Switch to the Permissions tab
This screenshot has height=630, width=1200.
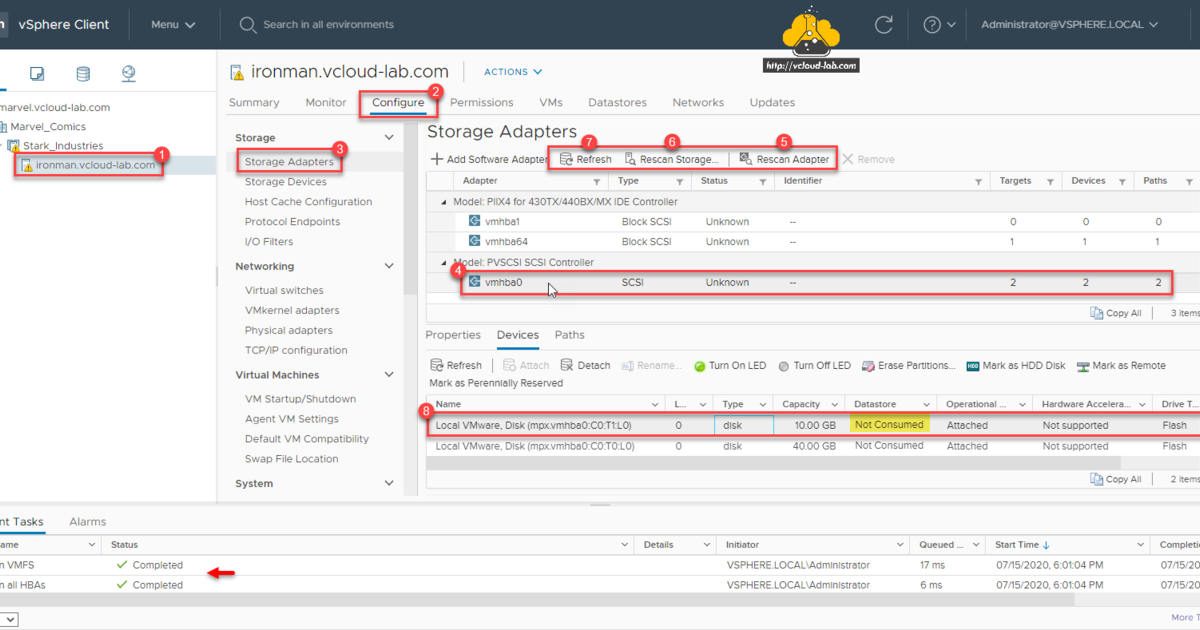pos(481,102)
